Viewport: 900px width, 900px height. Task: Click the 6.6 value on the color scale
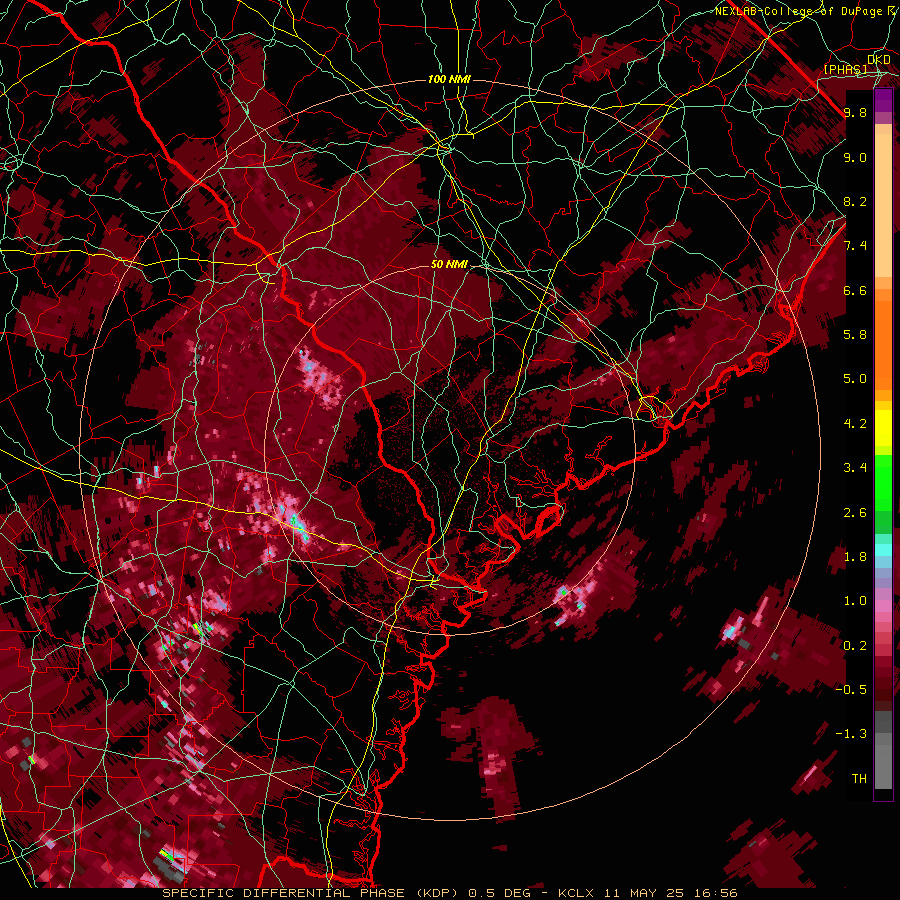coord(855,290)
